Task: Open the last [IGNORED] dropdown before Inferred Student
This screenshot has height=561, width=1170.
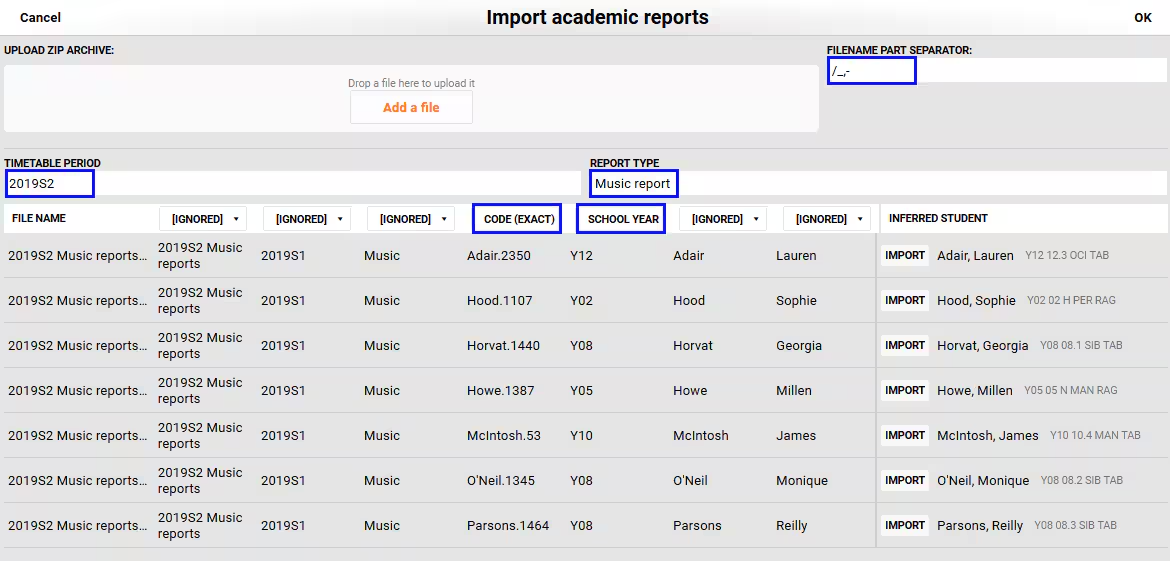Action: 827,219
